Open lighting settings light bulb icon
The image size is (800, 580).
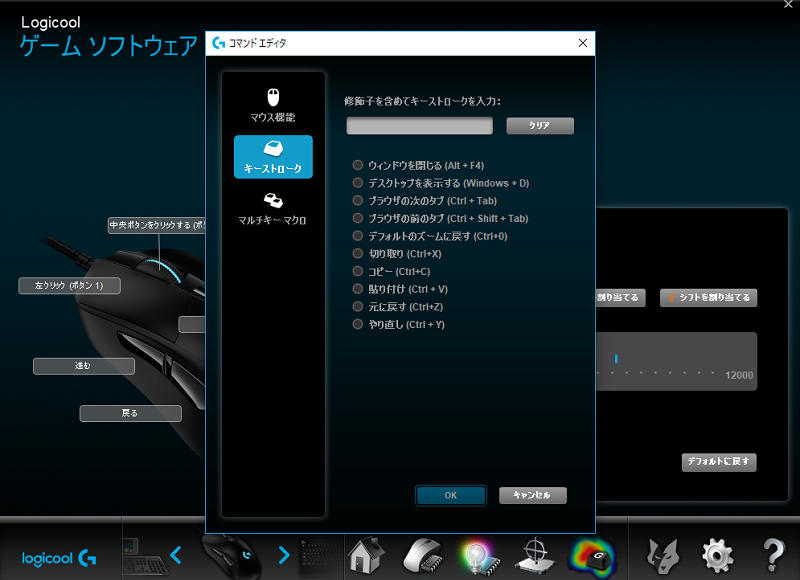coord(480,557)
